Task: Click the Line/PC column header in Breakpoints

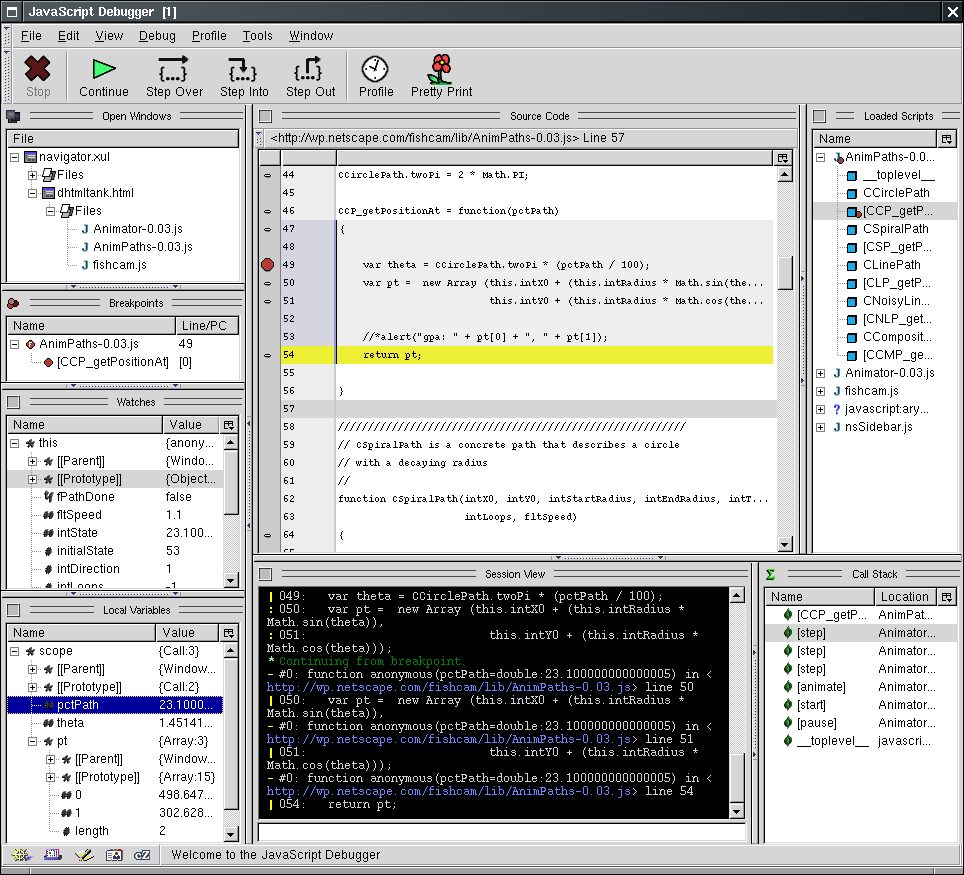Action: pos(206,325)
